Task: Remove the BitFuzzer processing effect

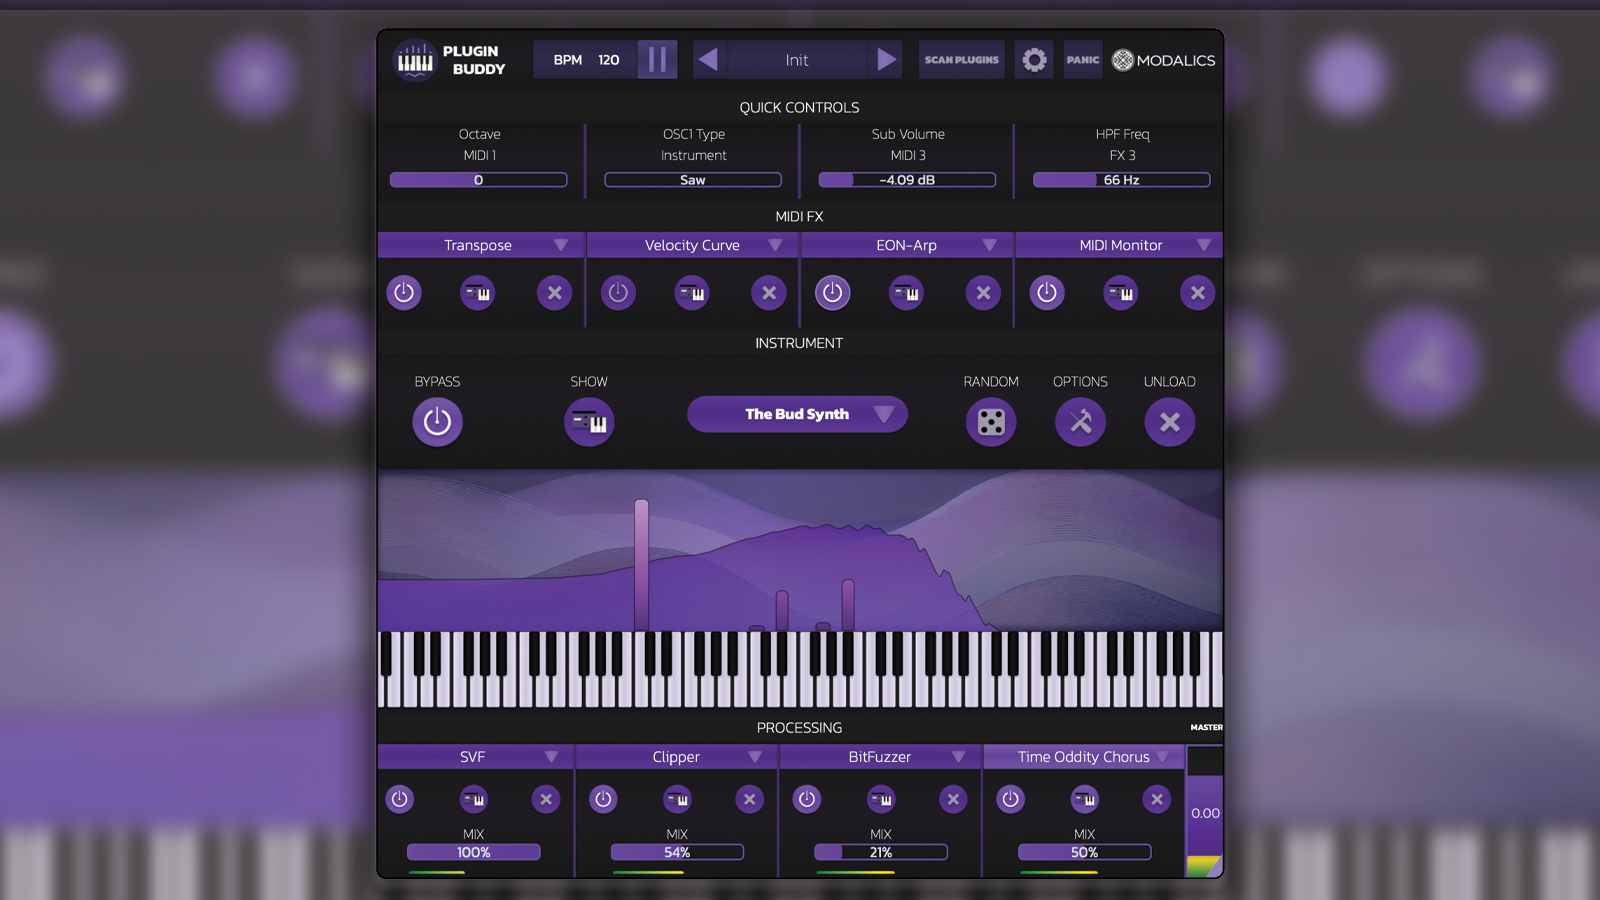Action: click(953, 799)
